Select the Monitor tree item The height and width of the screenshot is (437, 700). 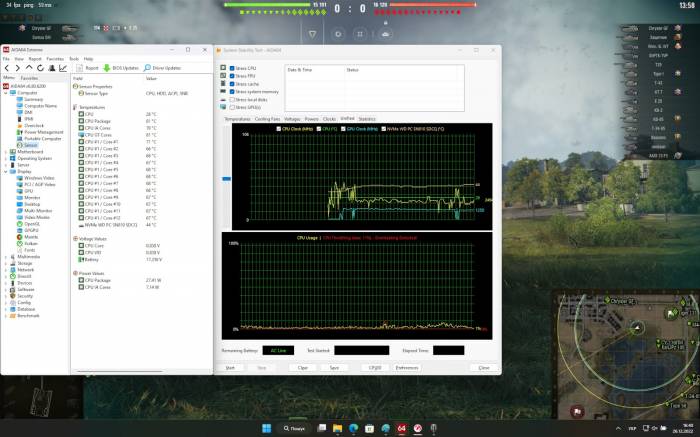(x=28, y=197)
